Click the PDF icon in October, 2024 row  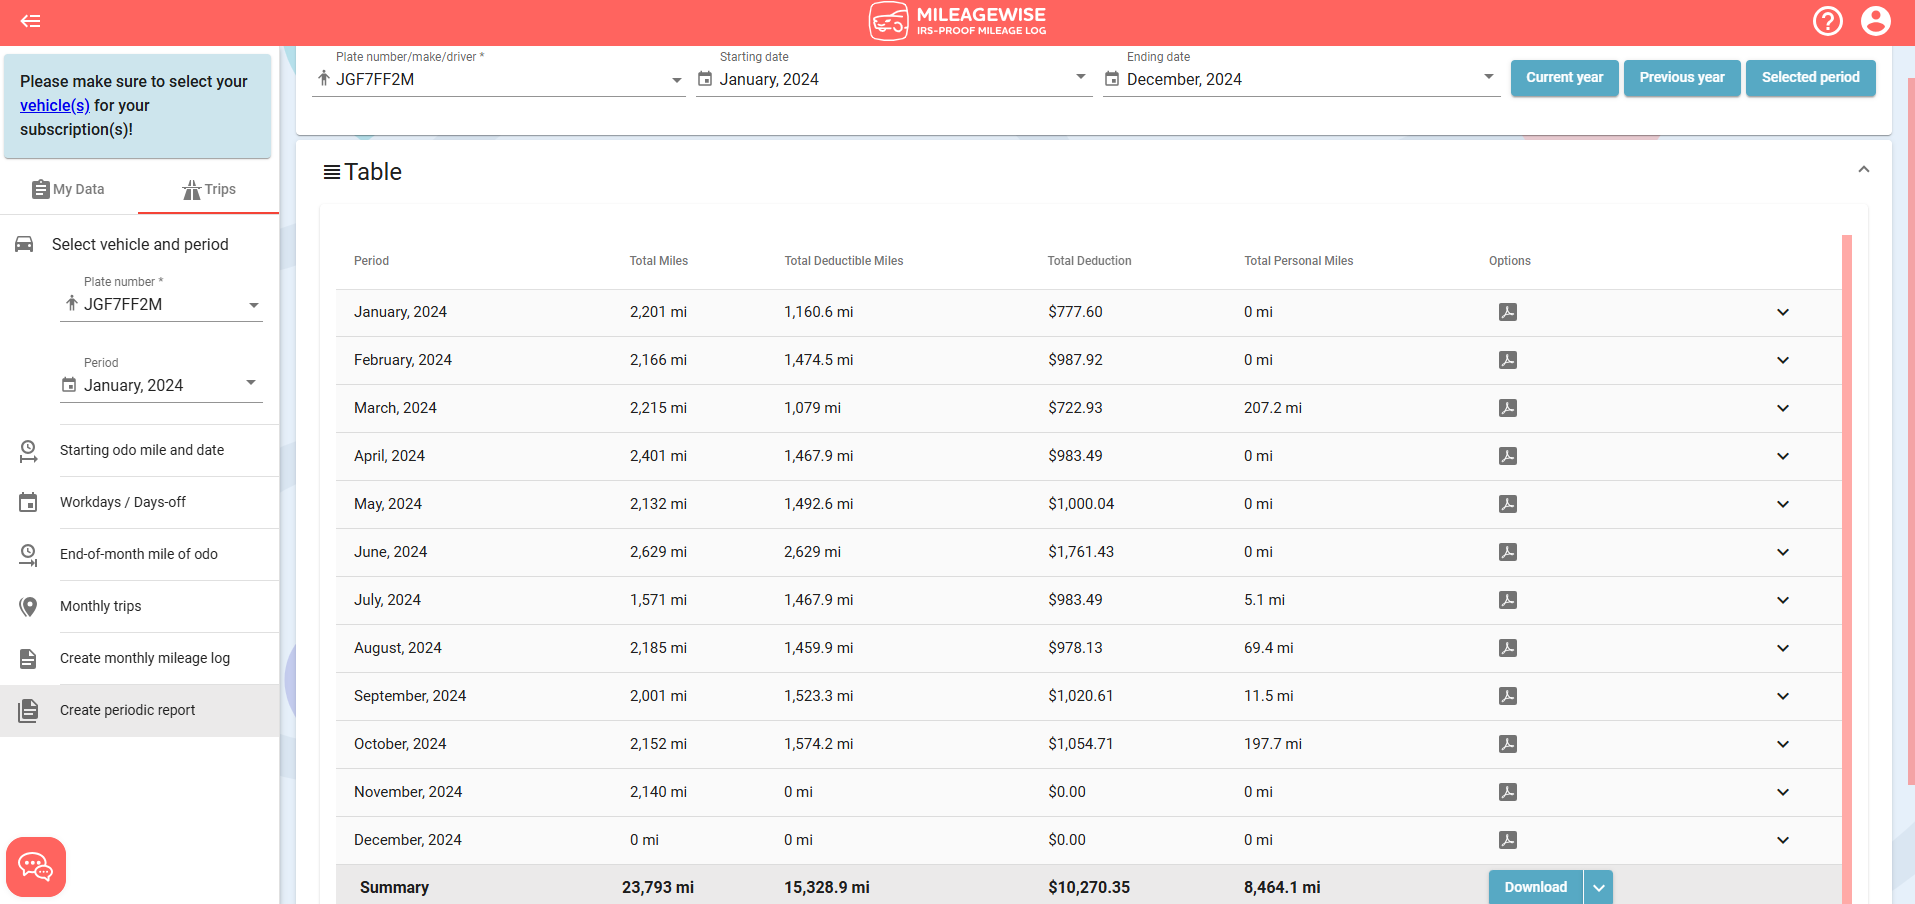click(1508, 744)
